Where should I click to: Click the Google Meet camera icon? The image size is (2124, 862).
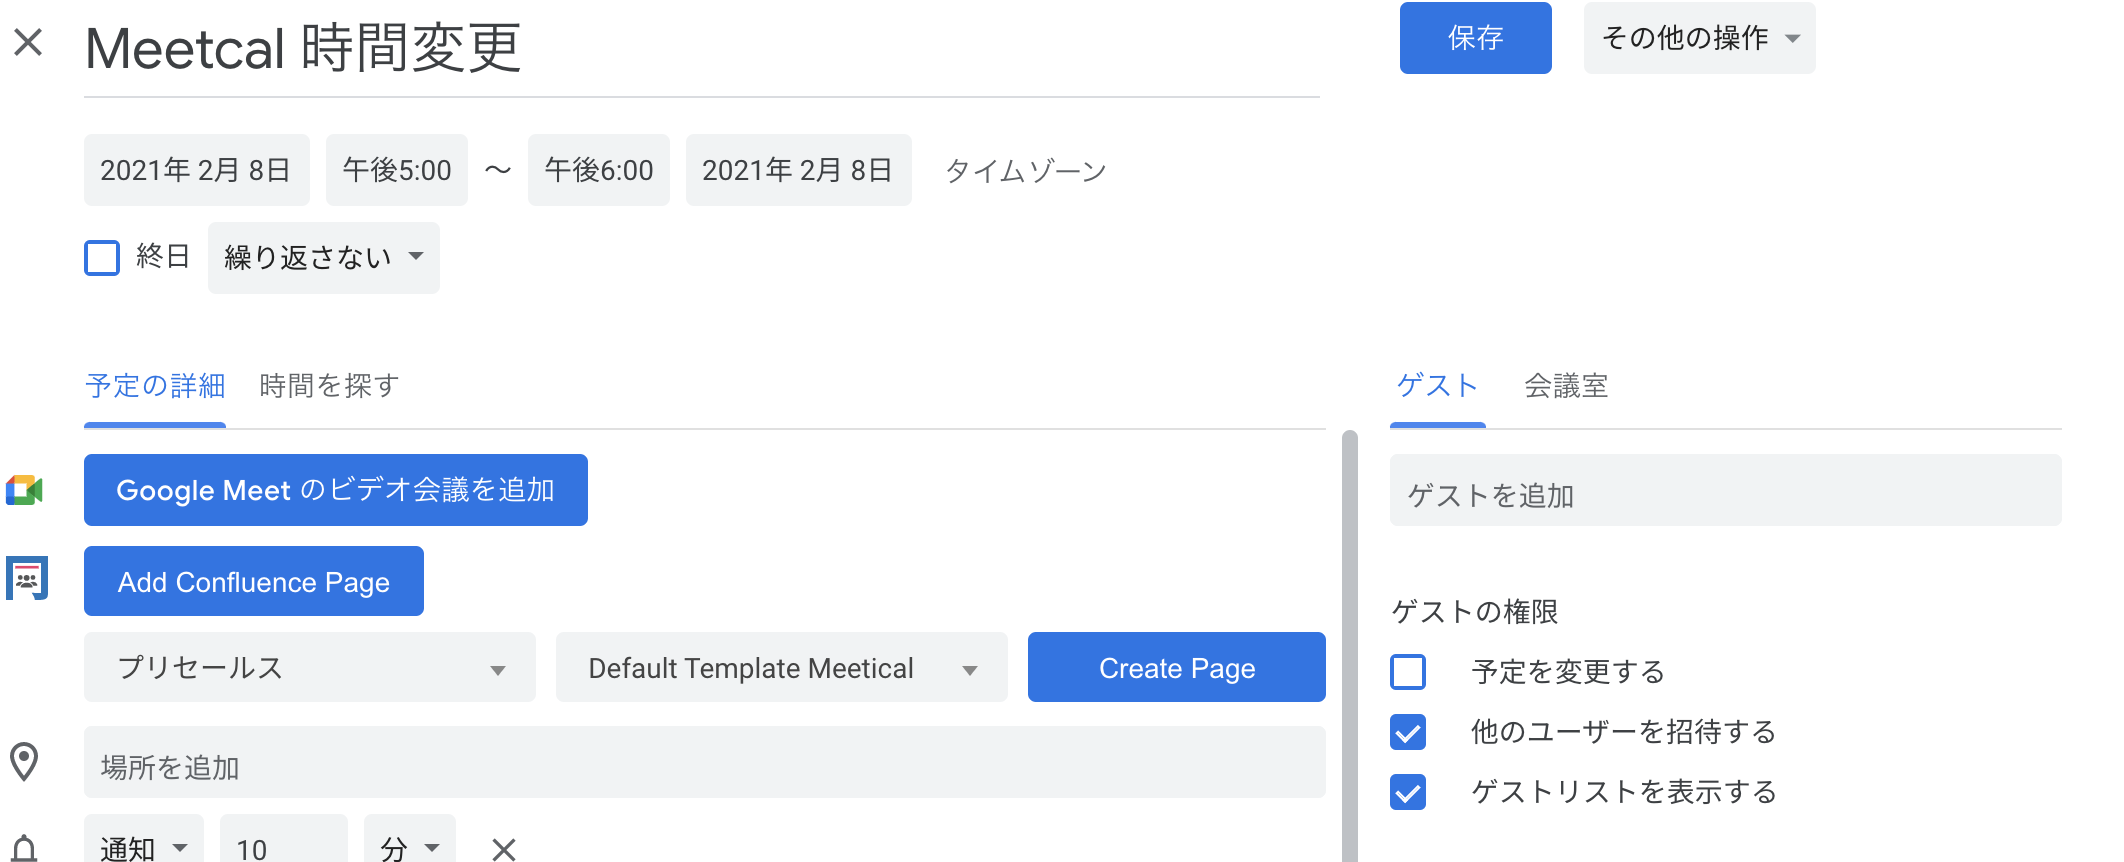[x=24, y=490]
